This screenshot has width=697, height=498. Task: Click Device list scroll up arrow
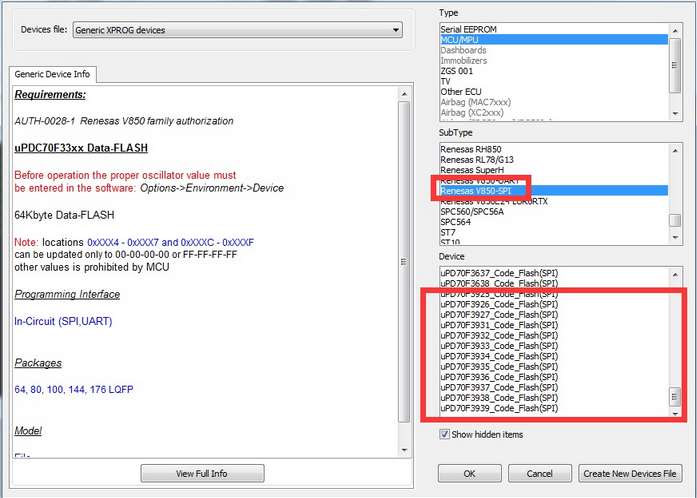coord(675,274)
